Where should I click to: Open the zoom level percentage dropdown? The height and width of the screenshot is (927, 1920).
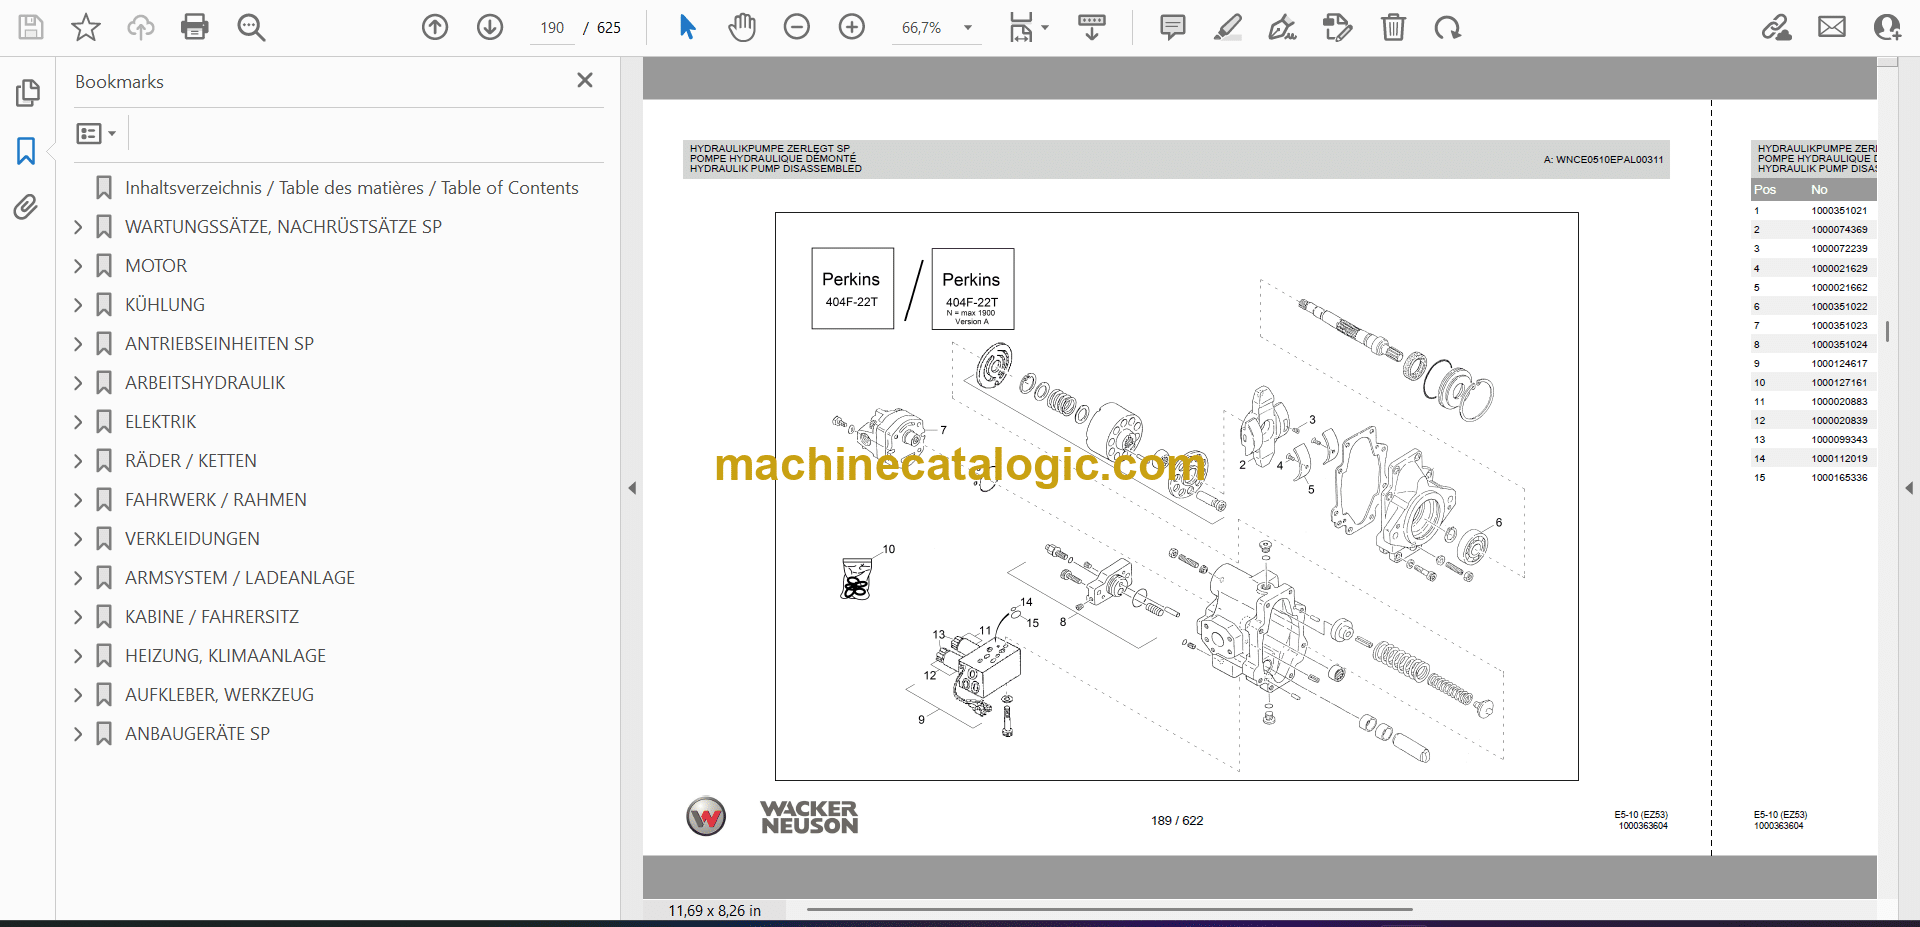(x=967, y=28)
